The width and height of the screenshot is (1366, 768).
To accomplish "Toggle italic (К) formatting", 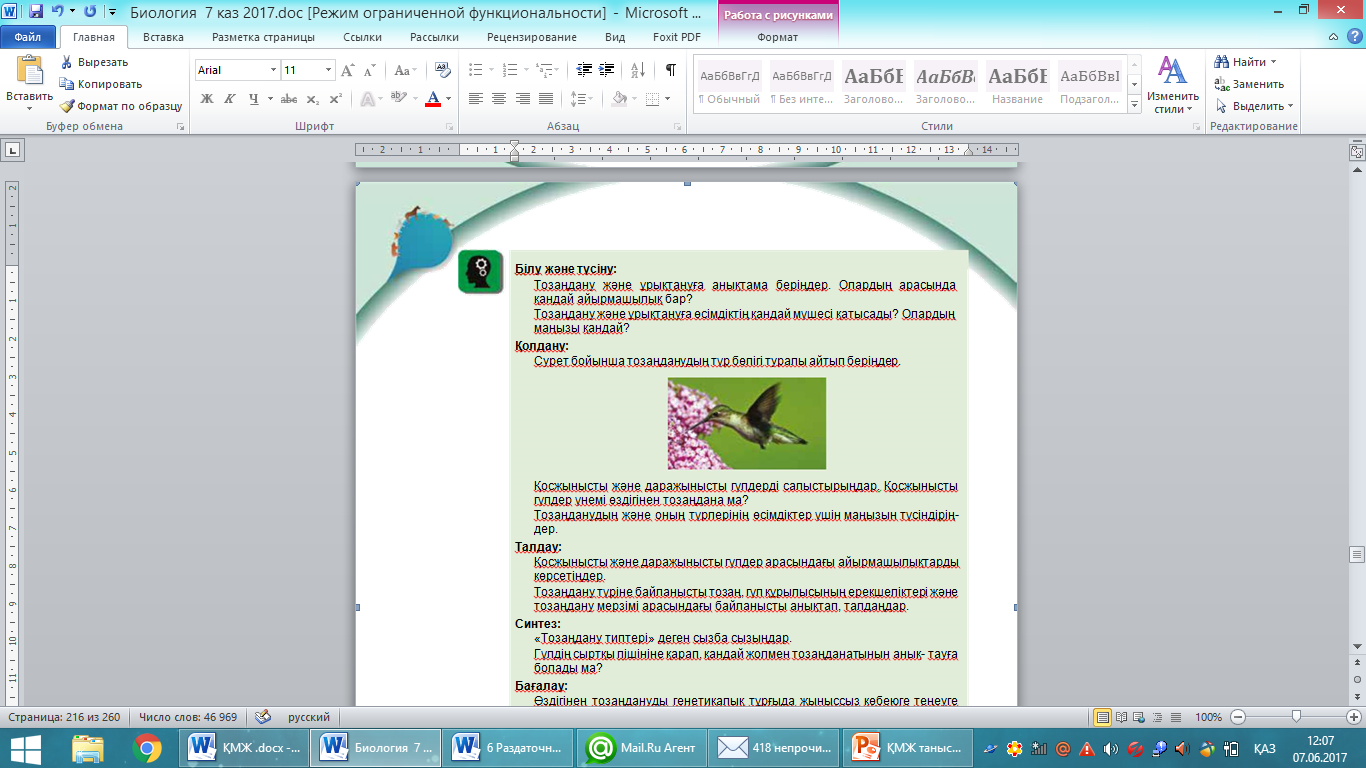I will tap(229, 99).
